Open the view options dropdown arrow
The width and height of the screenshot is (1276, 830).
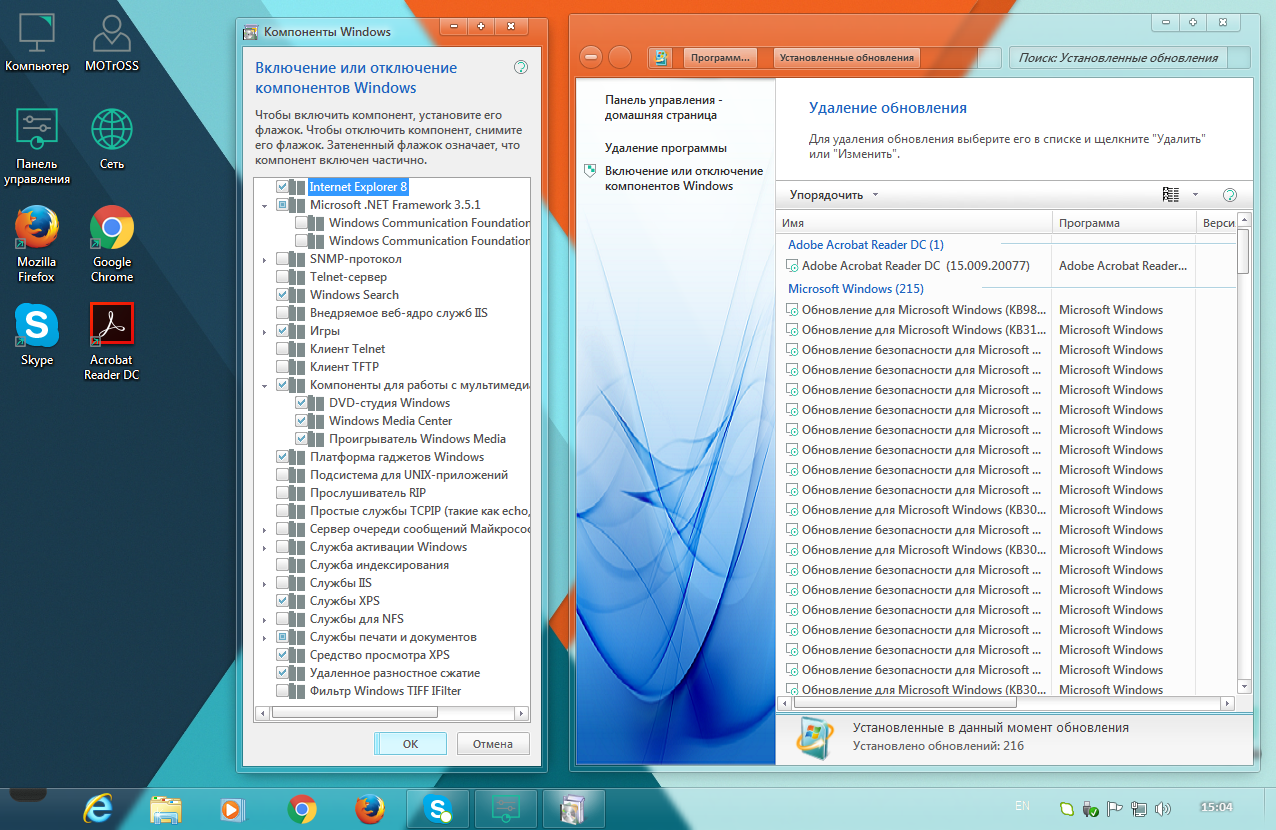1195,195
